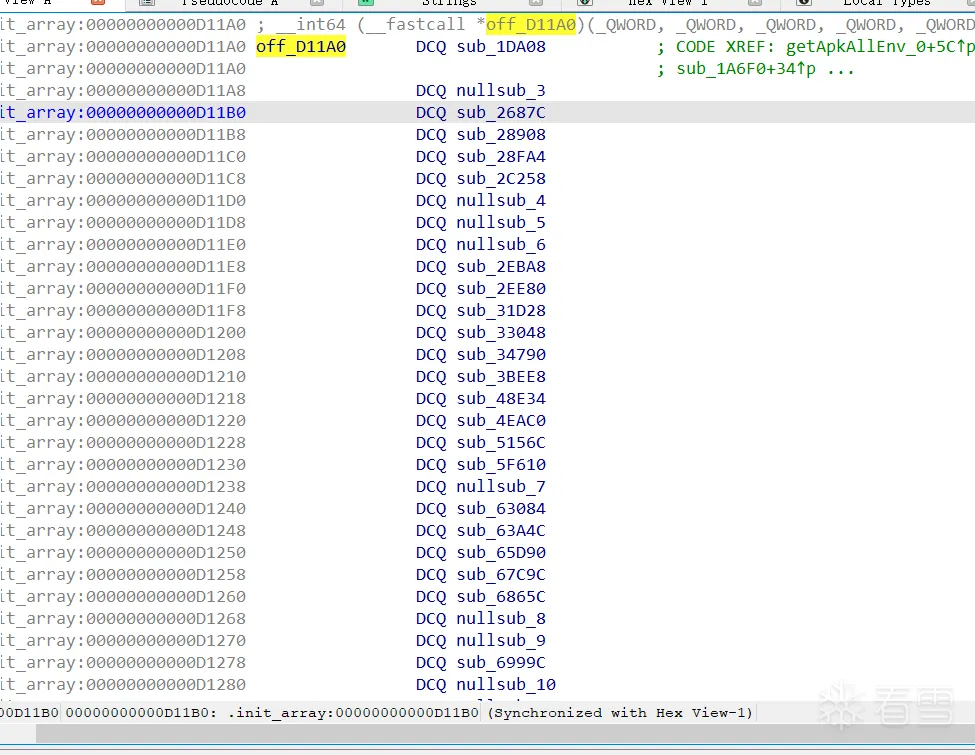
Task: Jump to getApkAllEnv_0+5C cross reference
Action: click(876, 47)
